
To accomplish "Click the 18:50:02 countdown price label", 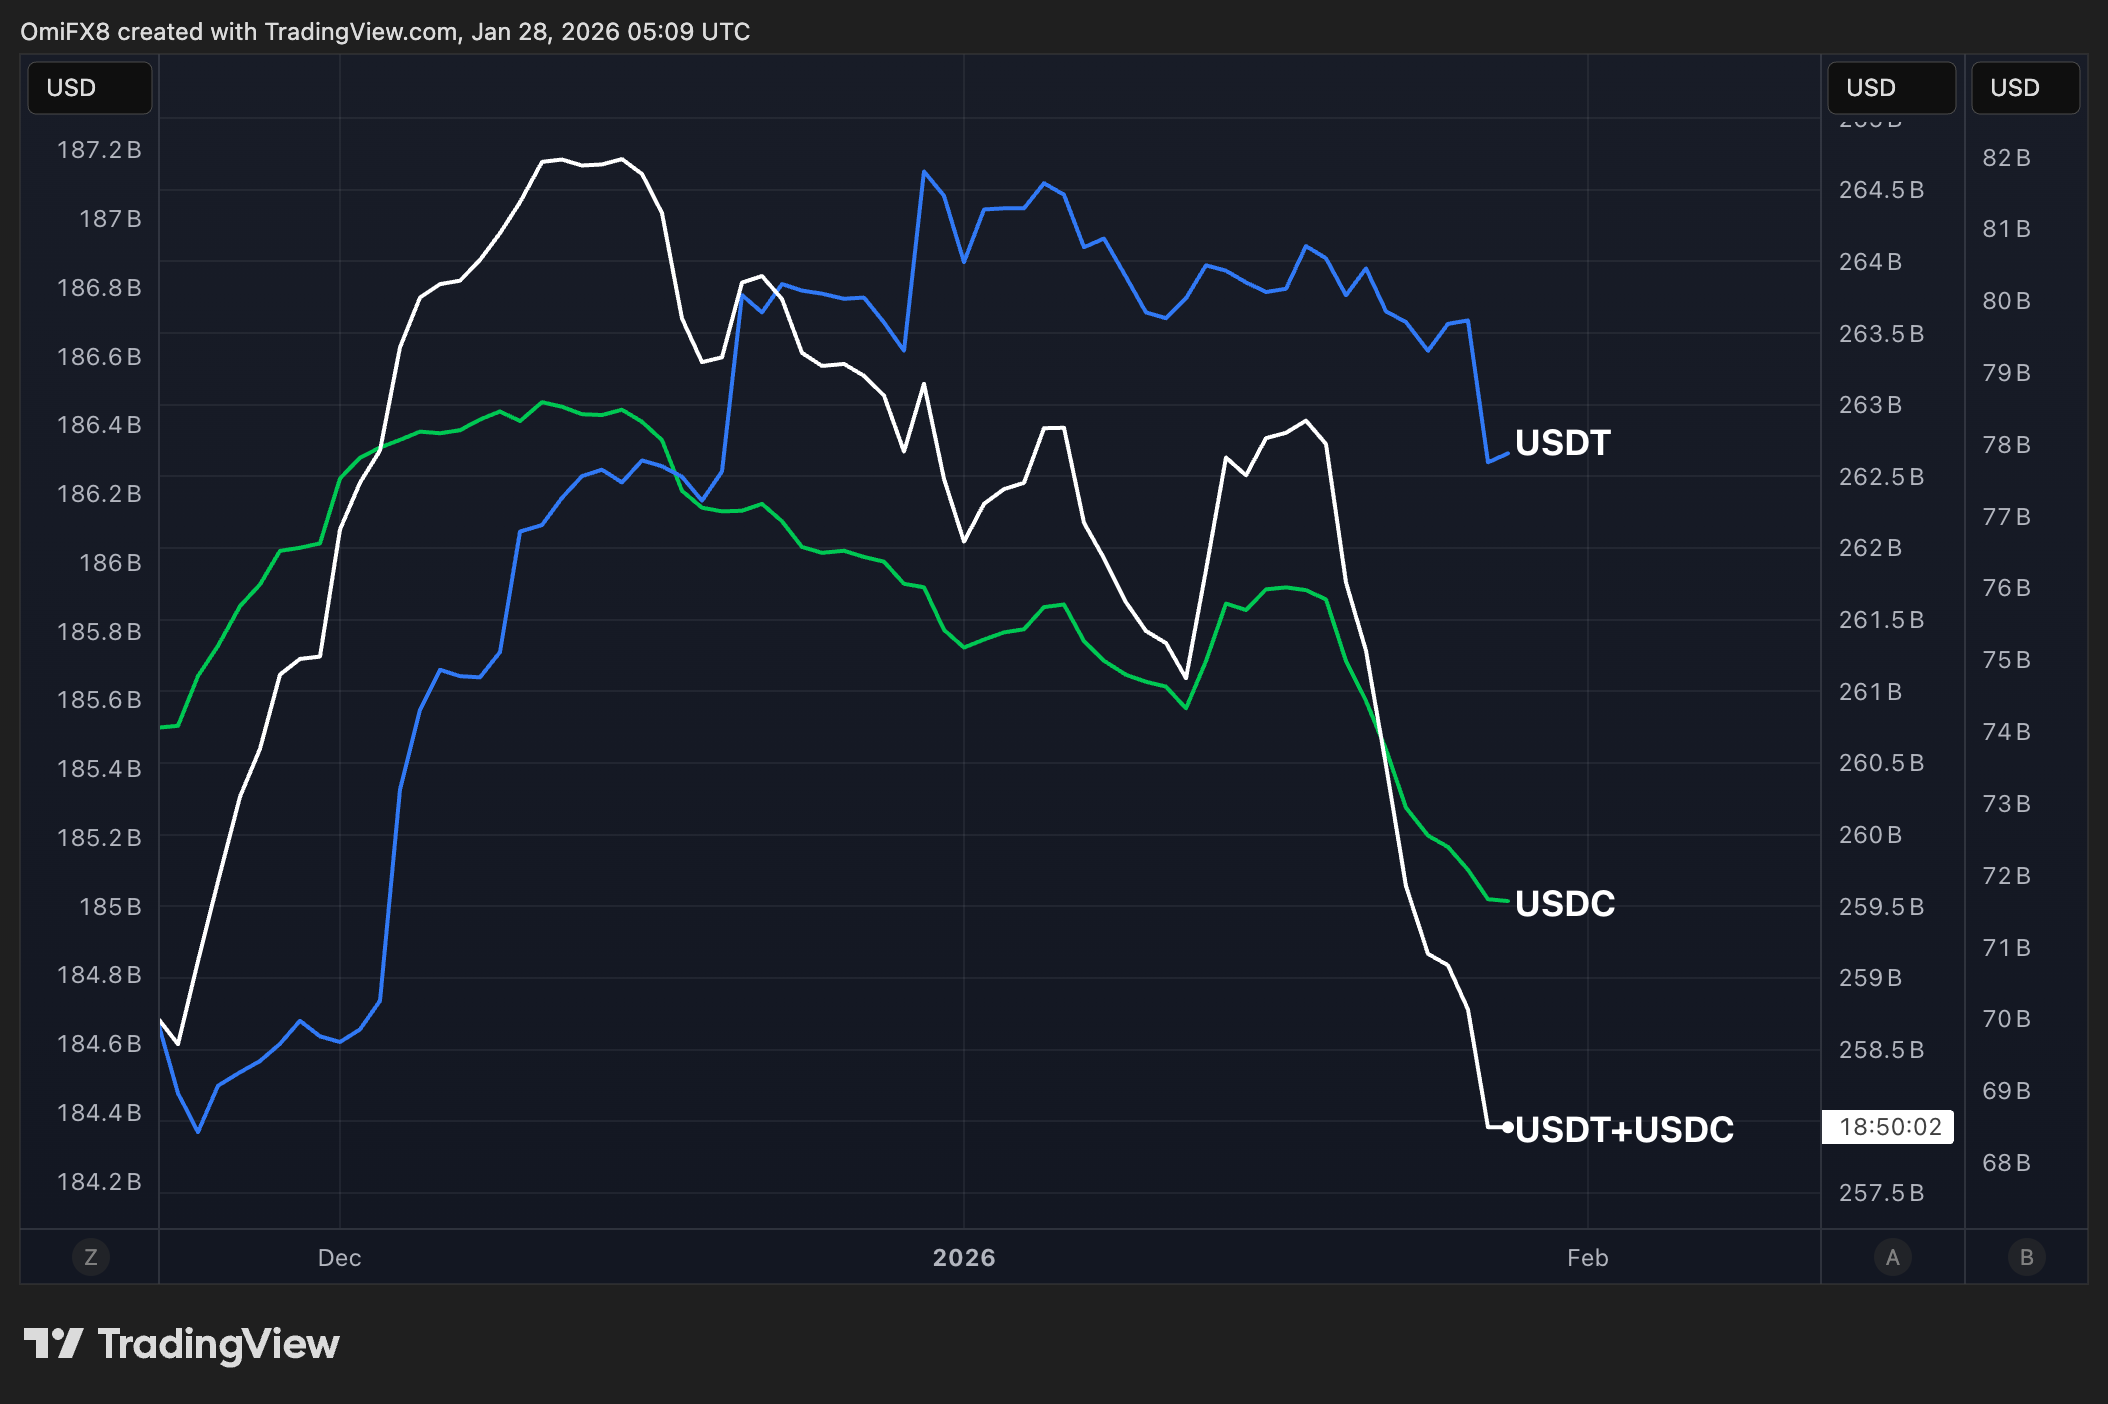I will [1888, 1127].
